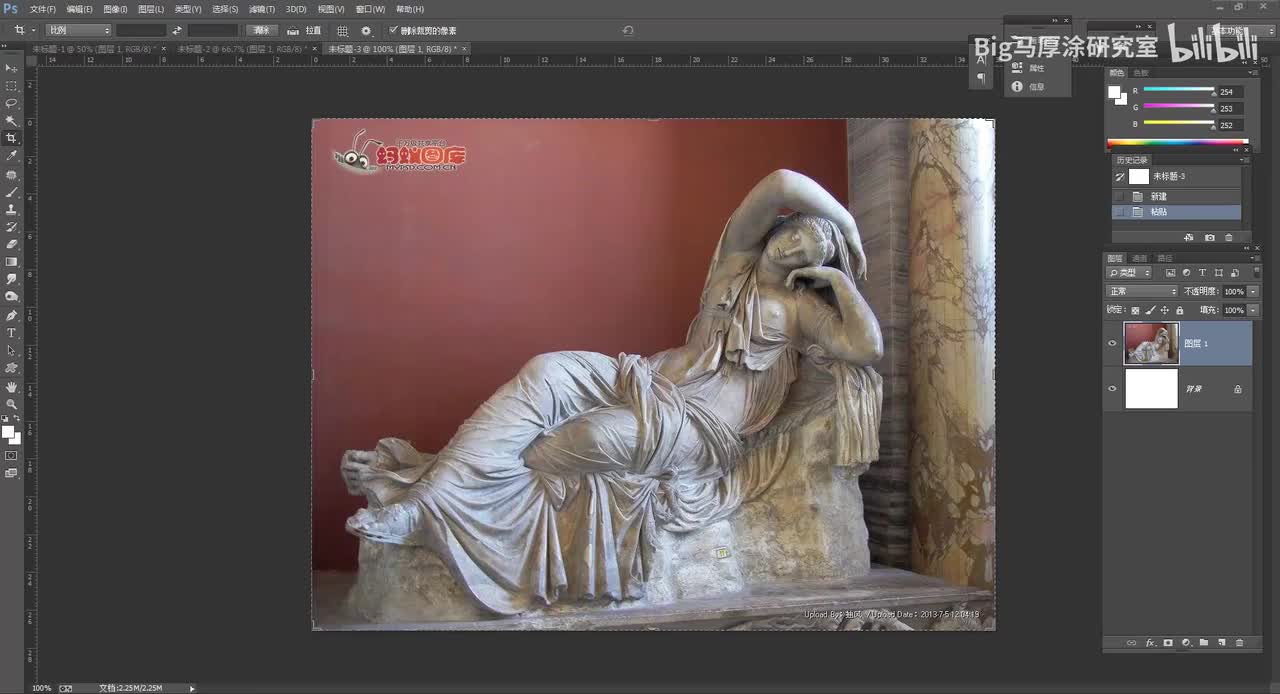The width and height of the screenshot is (1280, 694).
Task: Select the Eyedropper tool
Action: (12, 156)
